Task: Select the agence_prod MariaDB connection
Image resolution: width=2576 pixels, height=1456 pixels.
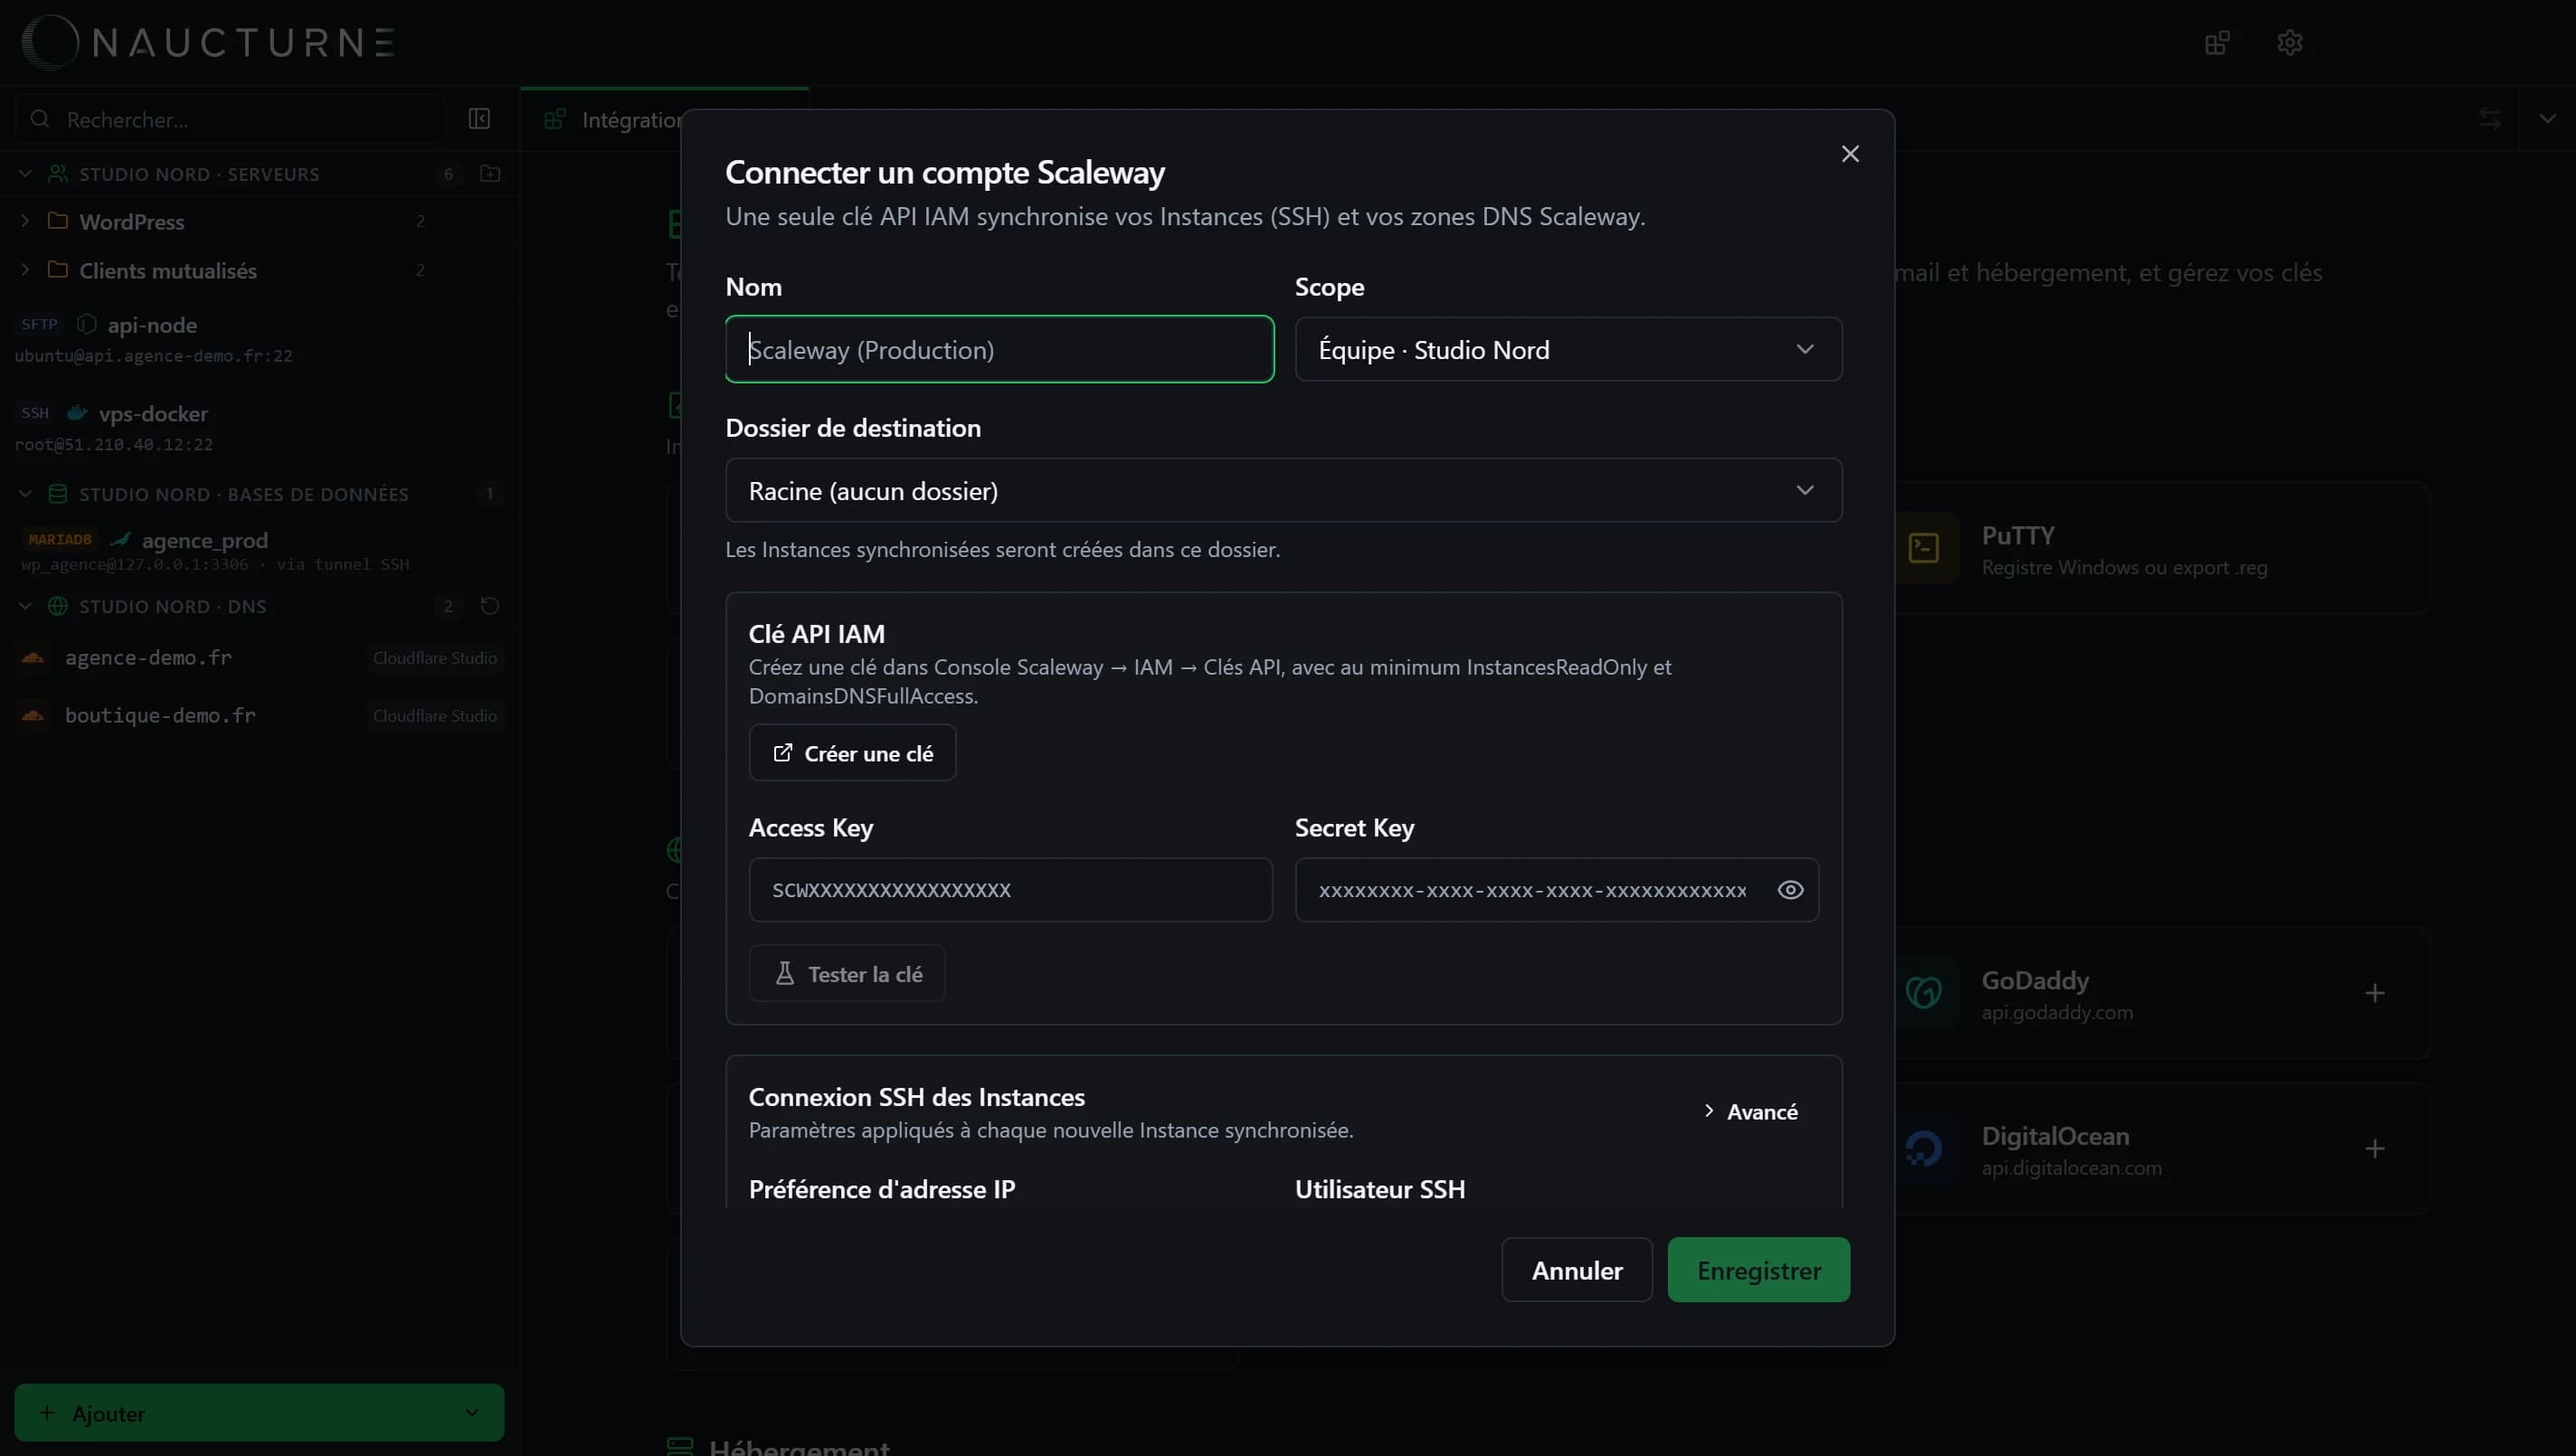Action: click(258, 551)
